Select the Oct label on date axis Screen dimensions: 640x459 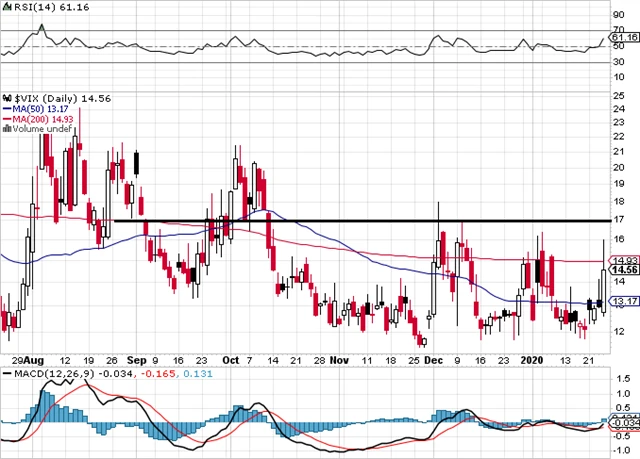coord(231,358)
